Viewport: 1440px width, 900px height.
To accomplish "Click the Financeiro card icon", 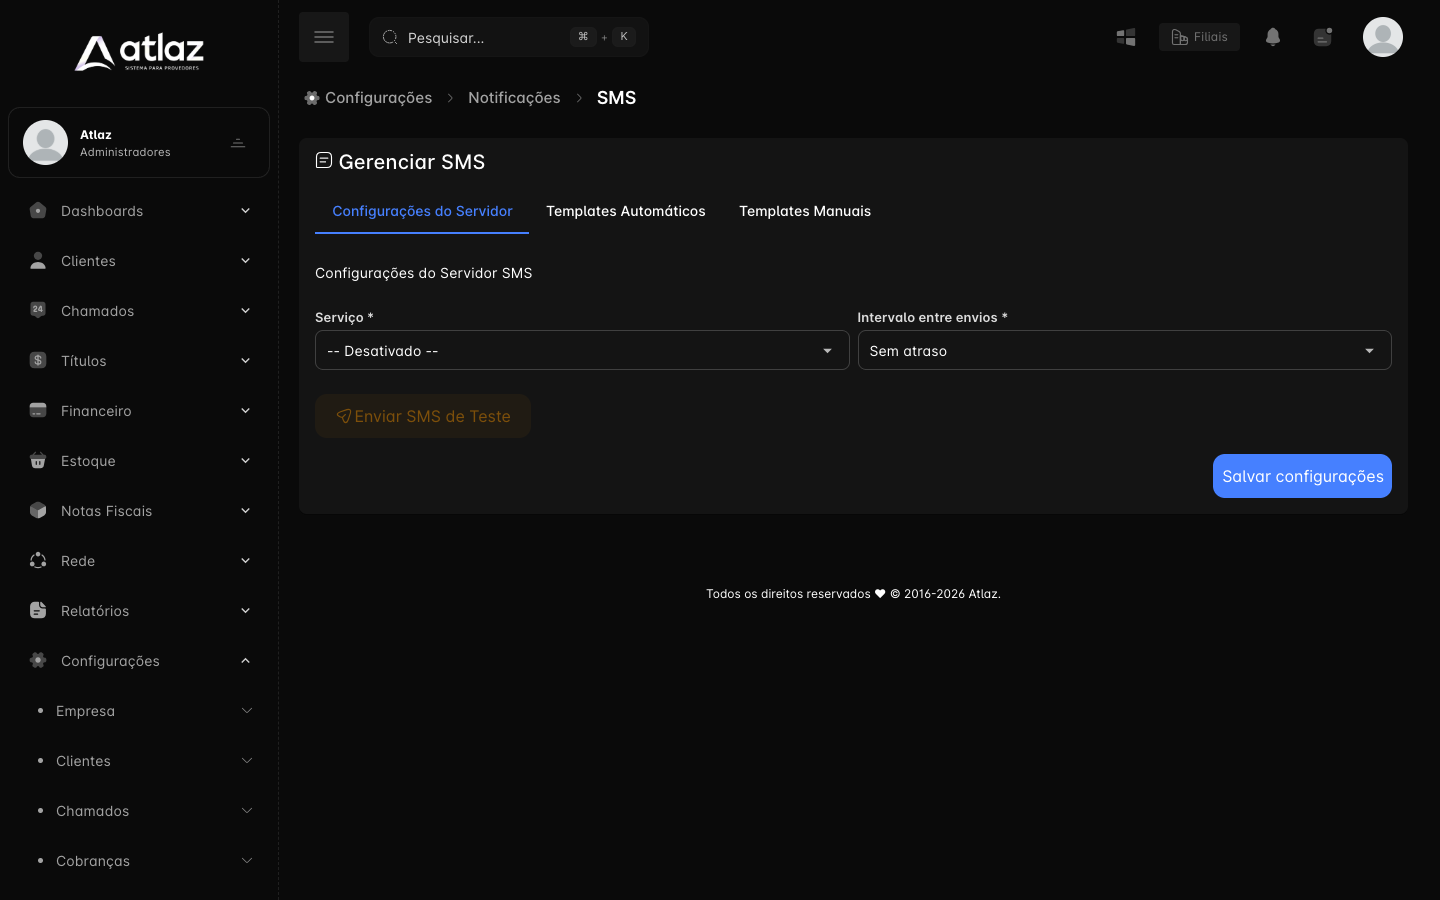I will pos(38,410).
